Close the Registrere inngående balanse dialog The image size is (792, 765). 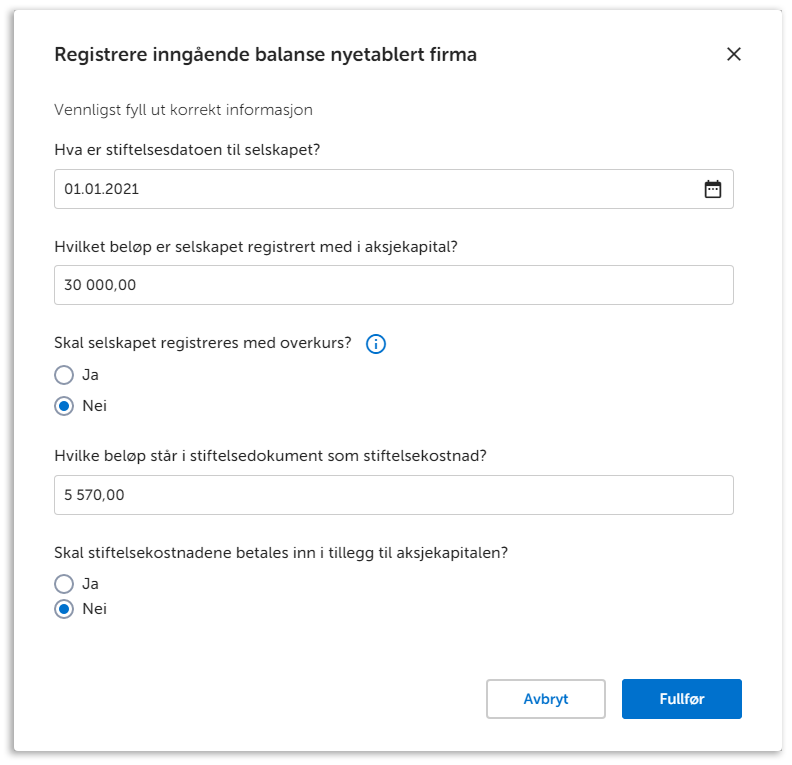[x=733, y=54]
